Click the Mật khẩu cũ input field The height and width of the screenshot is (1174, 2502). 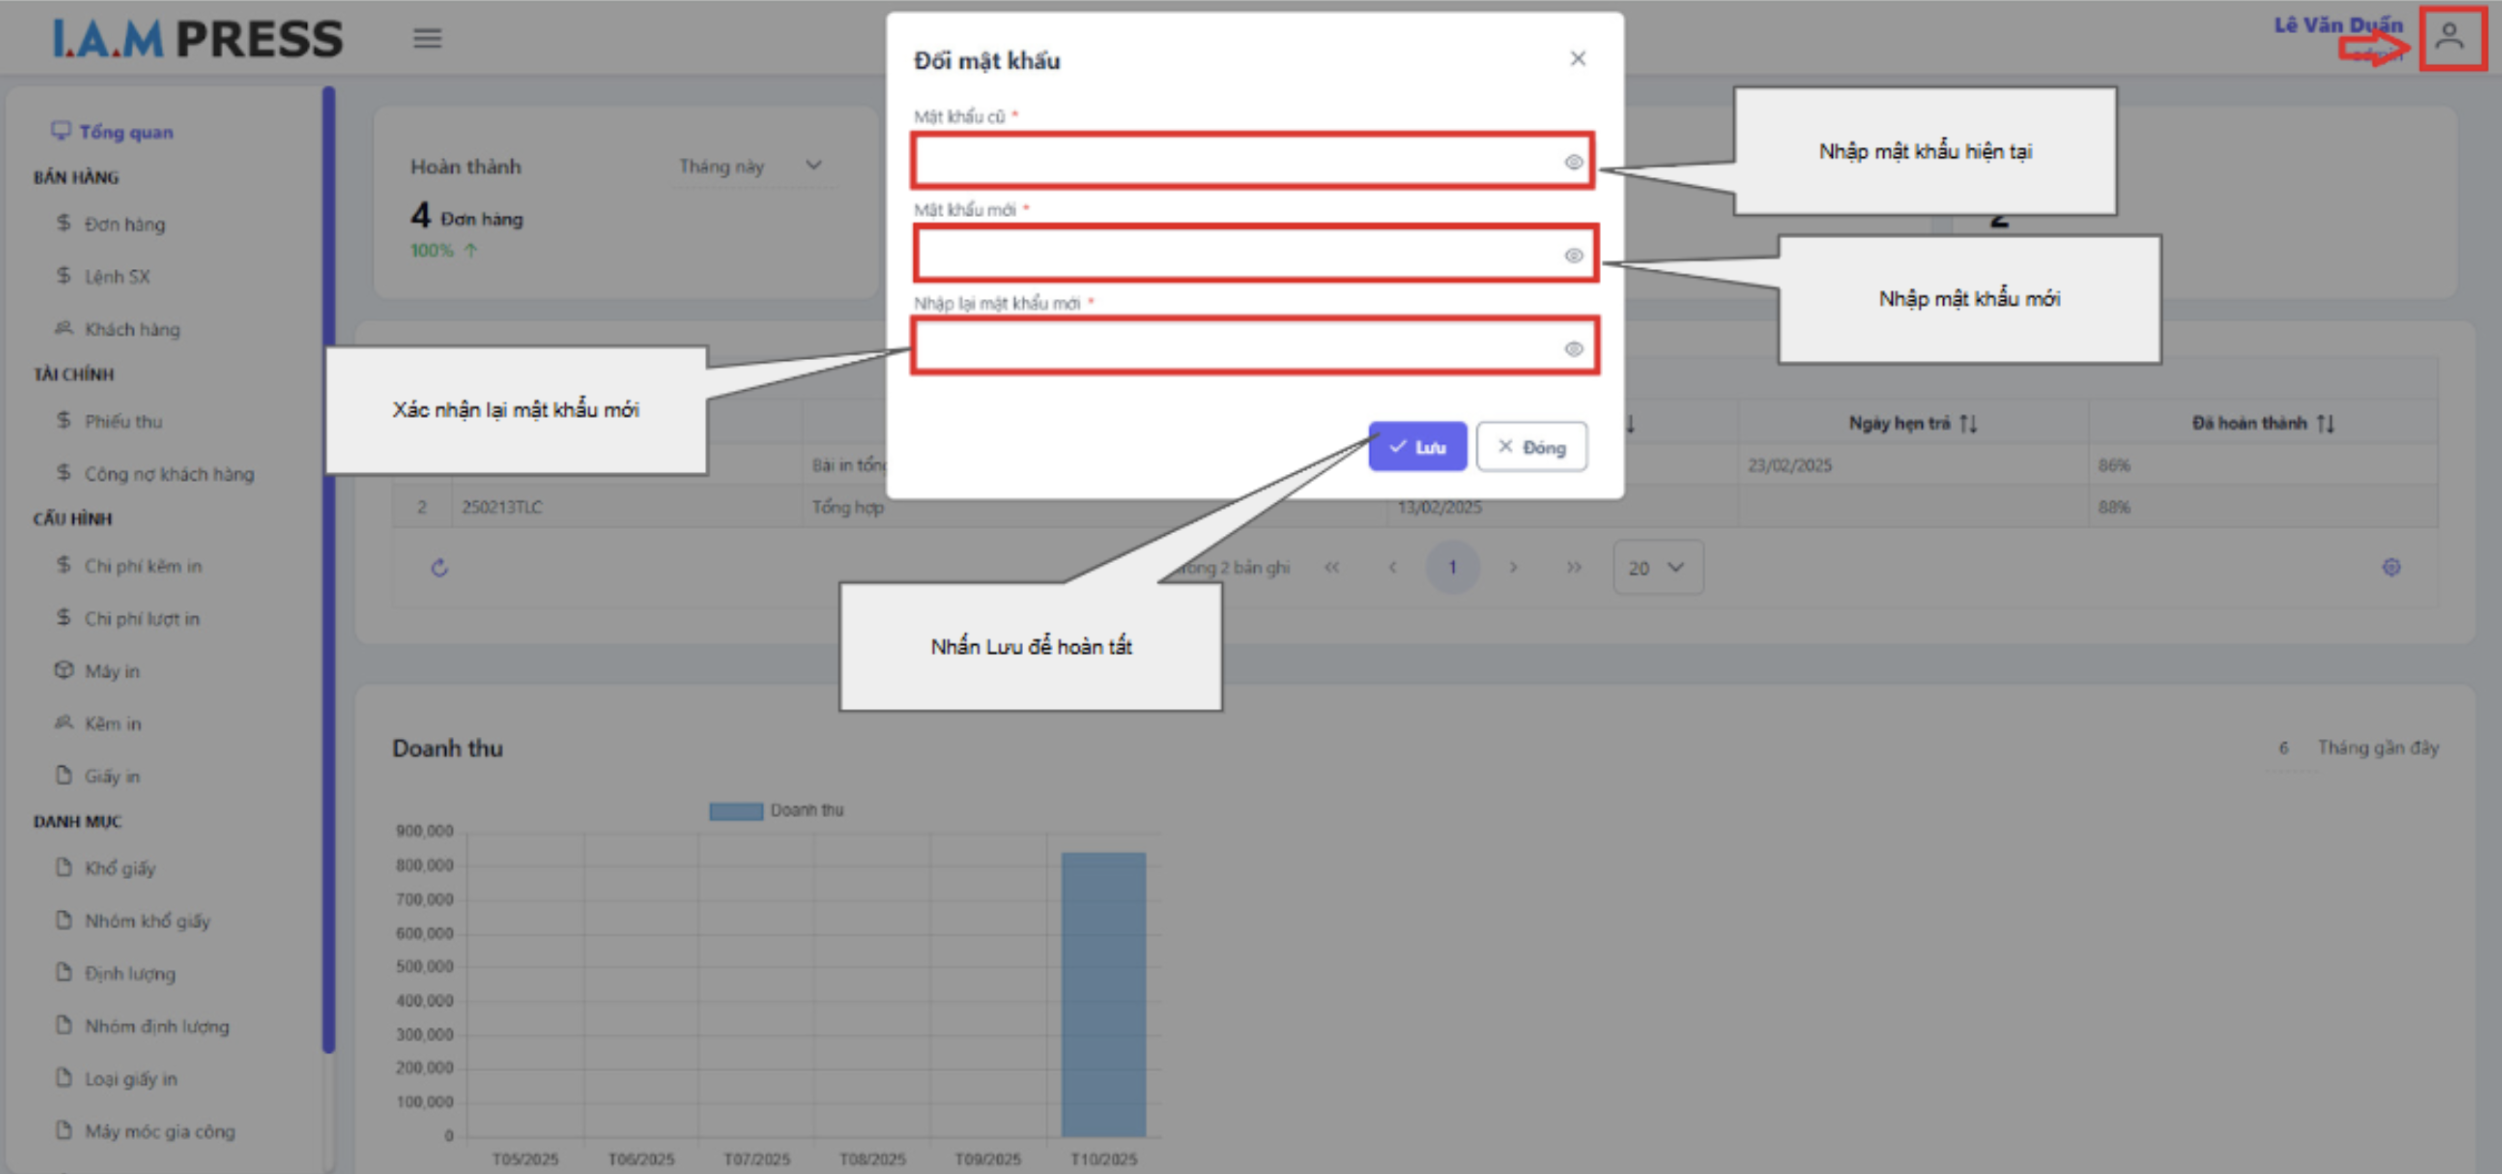click(x=1238, y=161)
